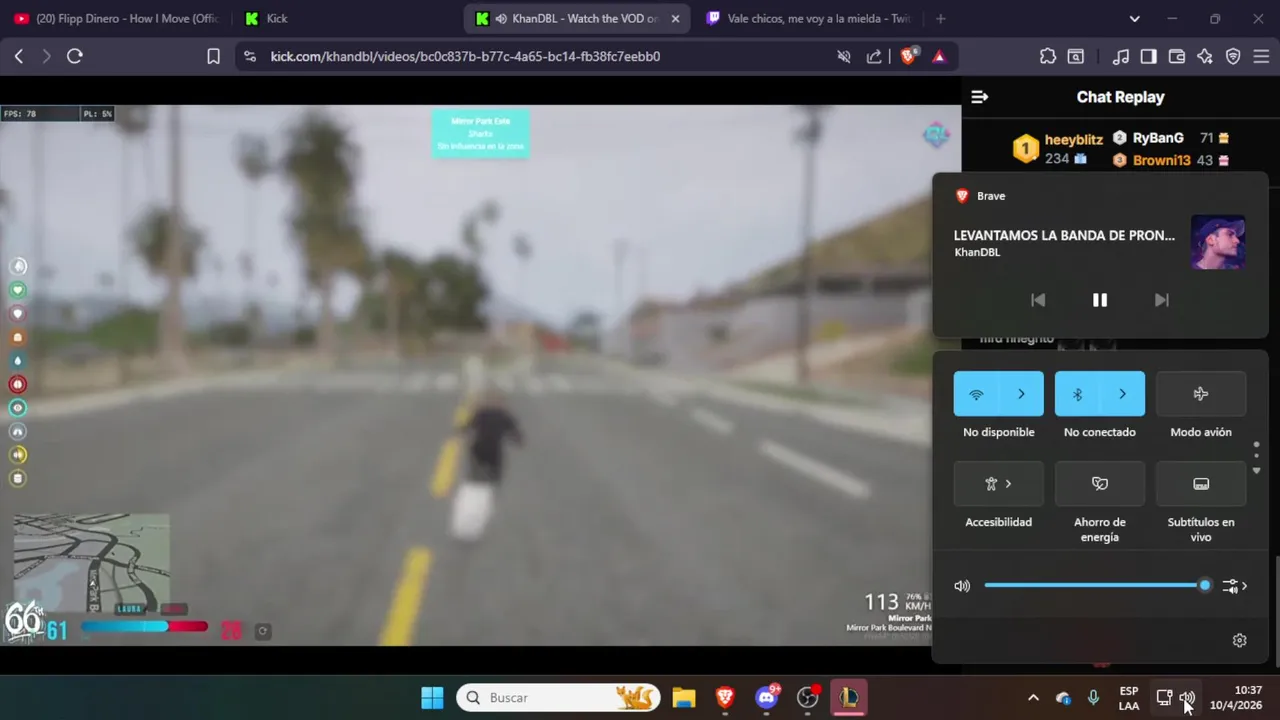Open the clock and date flyout

(x=1235, y=698)
